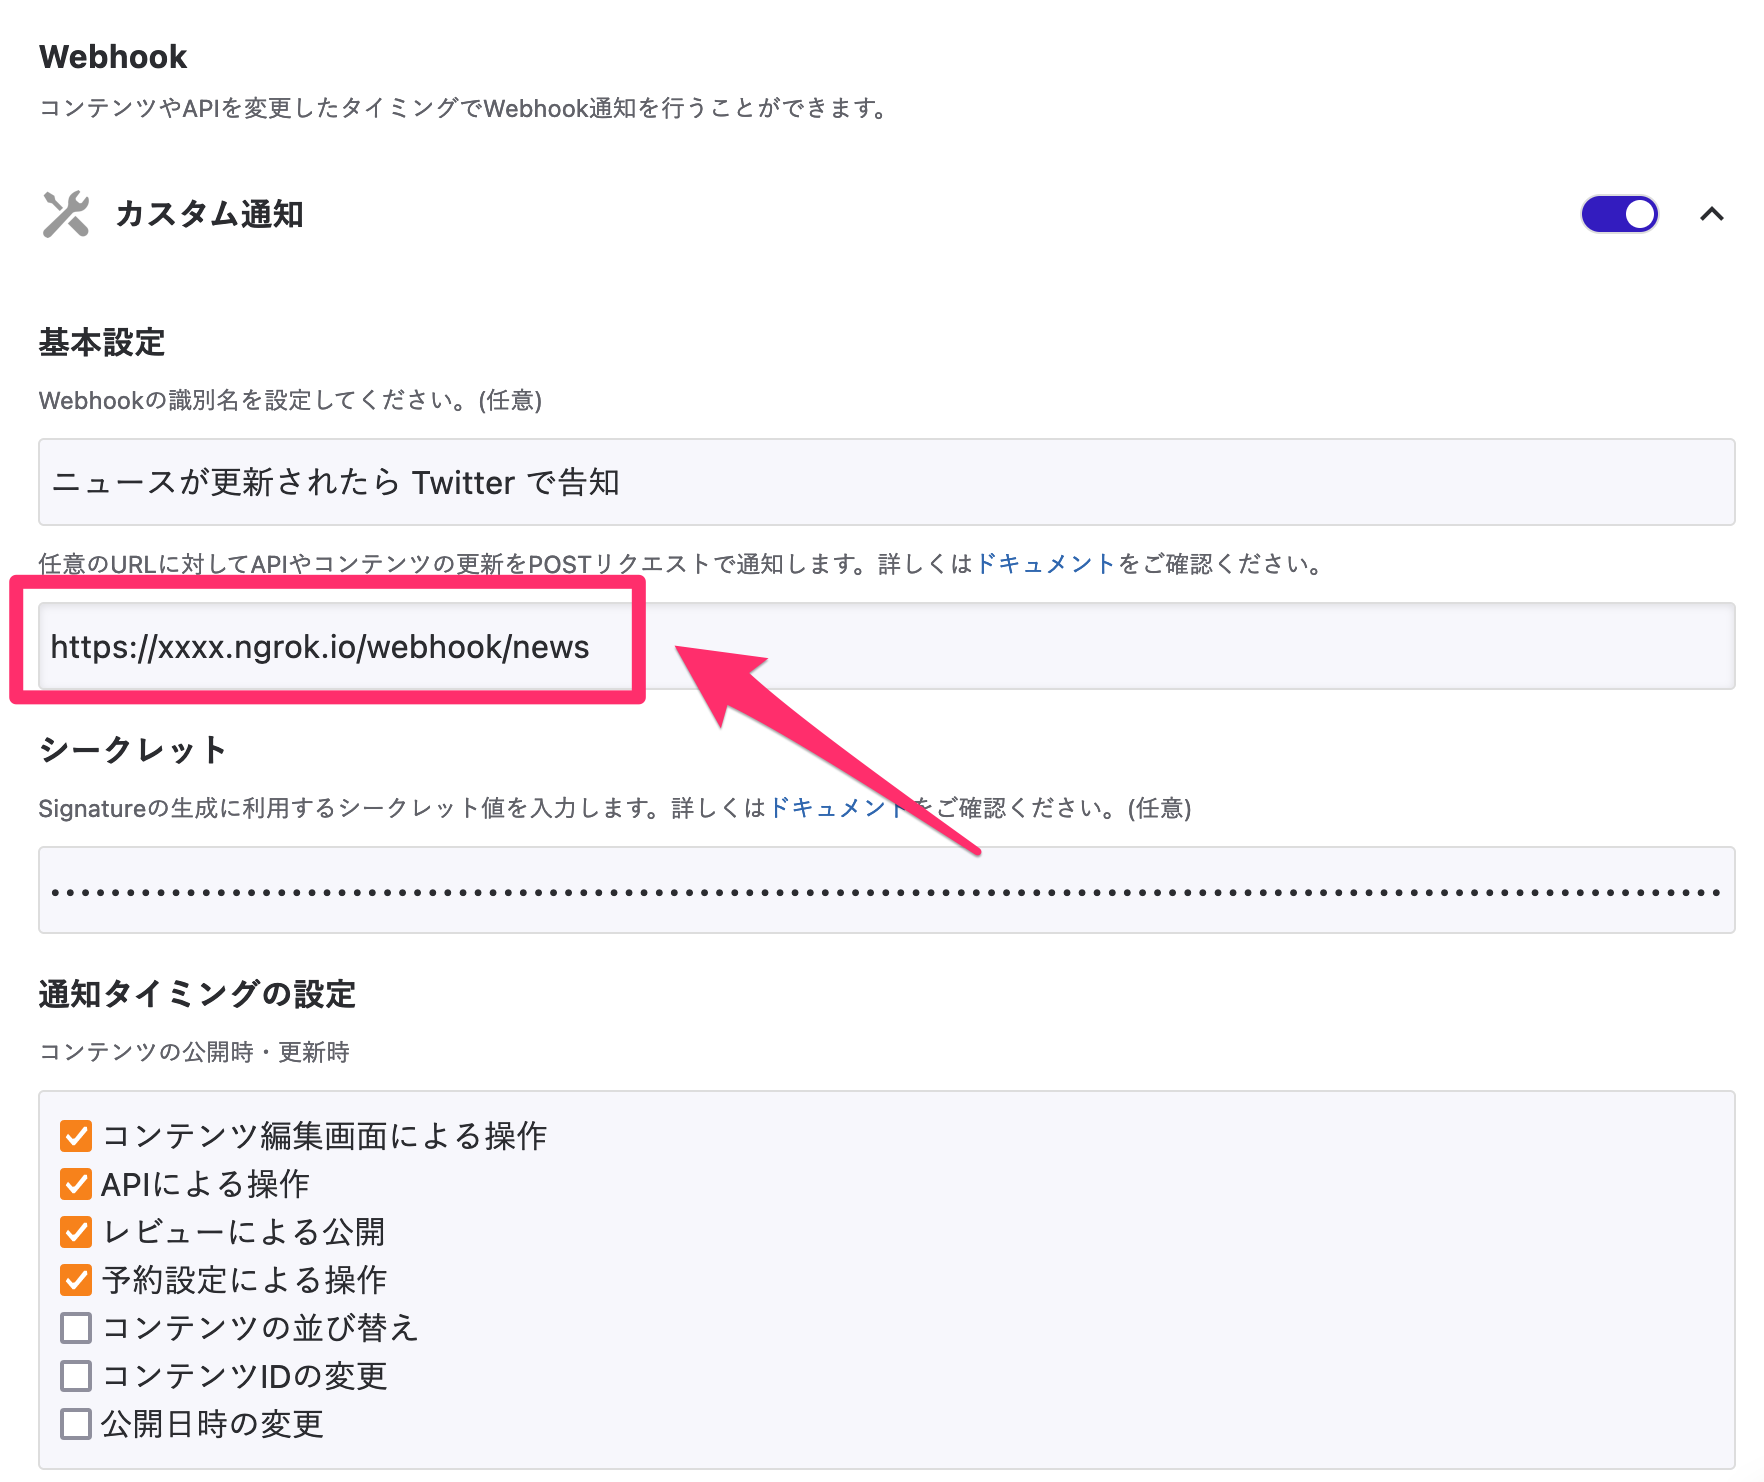Enable コンテンツの並び替え checkbox
This screenshot has height=1482, width=1764.
(76, 1328)
